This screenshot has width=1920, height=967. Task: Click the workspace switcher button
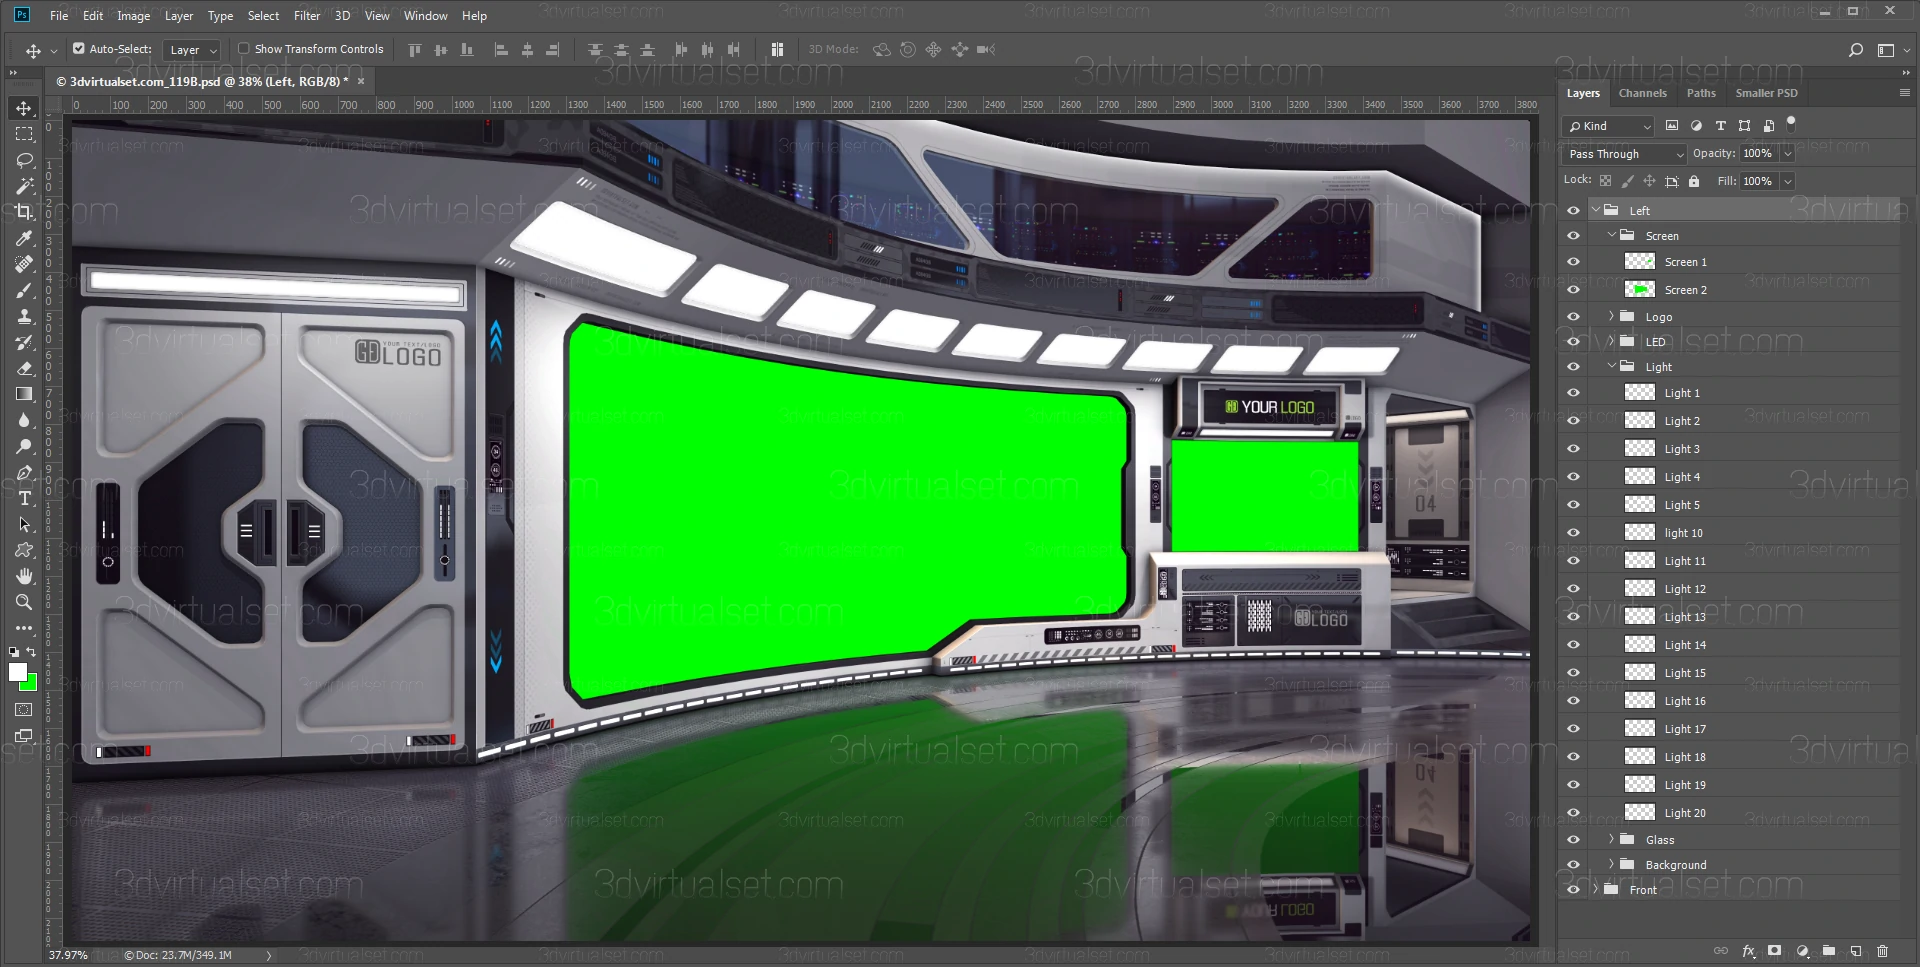point(1886,50)
